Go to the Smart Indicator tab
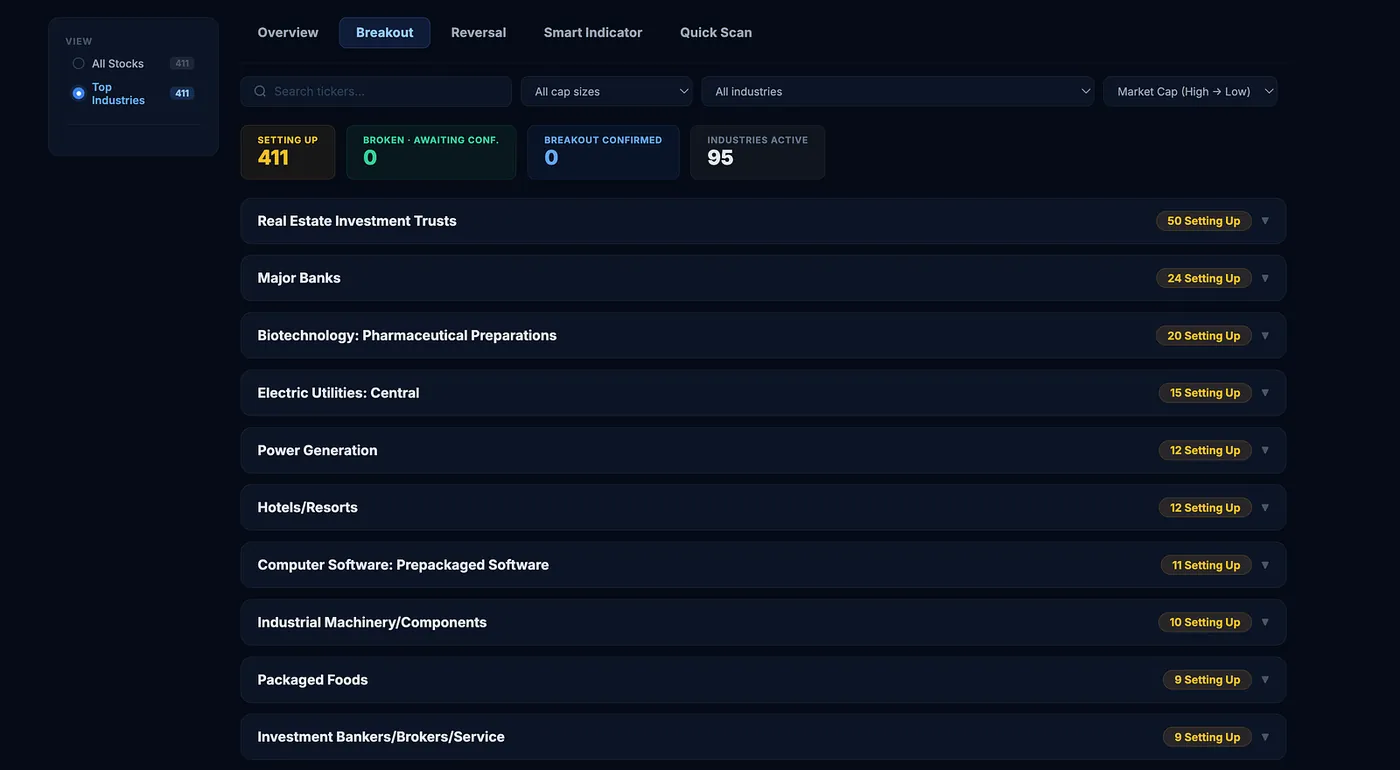This screenshot has width=1400, height=770. [593, 32]
